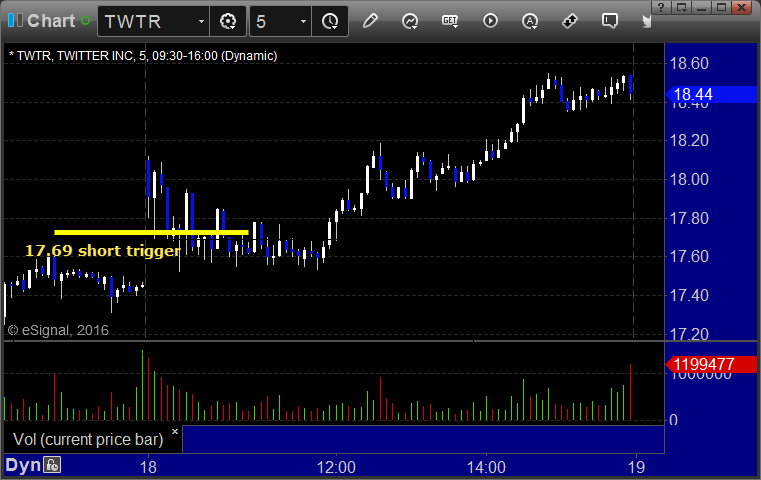
Task: Expand the TWTR symbol dropdown arrow
Action: 201,21
